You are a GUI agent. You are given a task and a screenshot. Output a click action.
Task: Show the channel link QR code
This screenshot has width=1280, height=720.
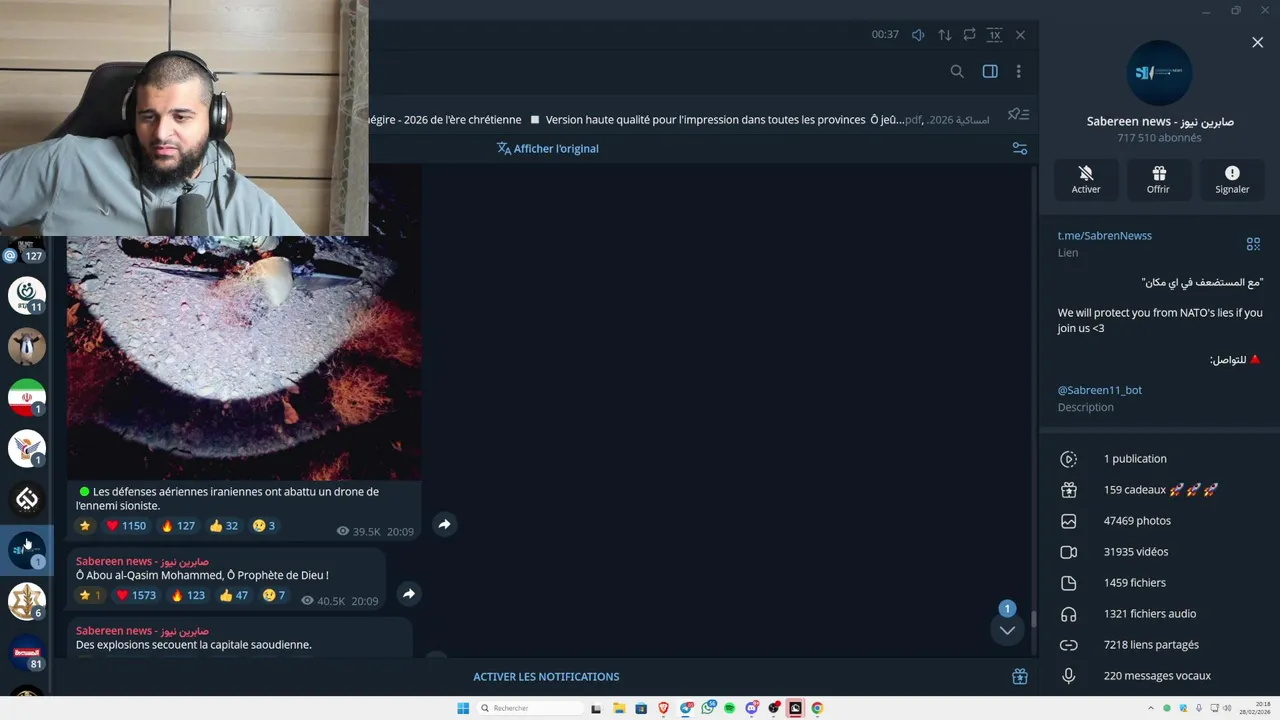1253,243
